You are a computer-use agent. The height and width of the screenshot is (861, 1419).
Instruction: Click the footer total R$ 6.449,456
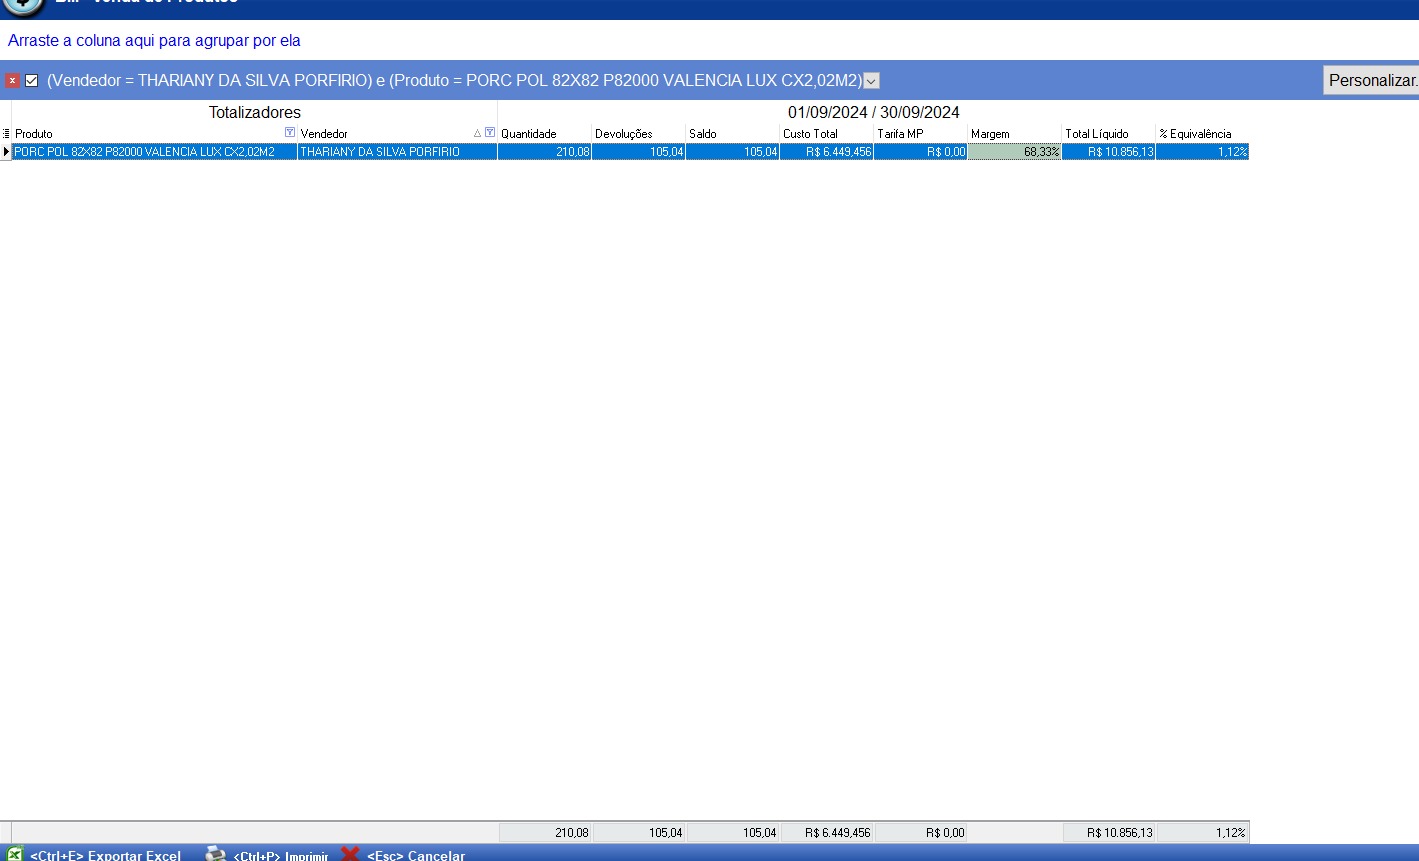click(826, 832)
